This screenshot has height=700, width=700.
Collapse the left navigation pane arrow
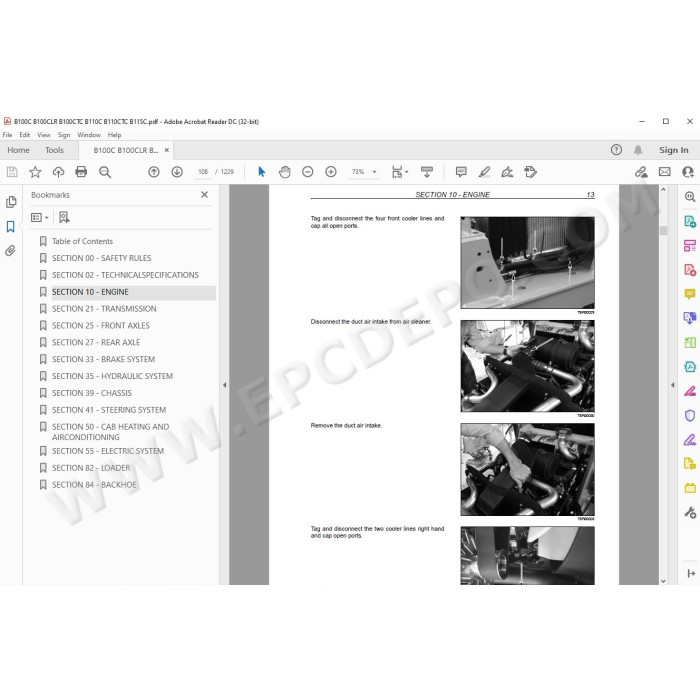point(225,385)
